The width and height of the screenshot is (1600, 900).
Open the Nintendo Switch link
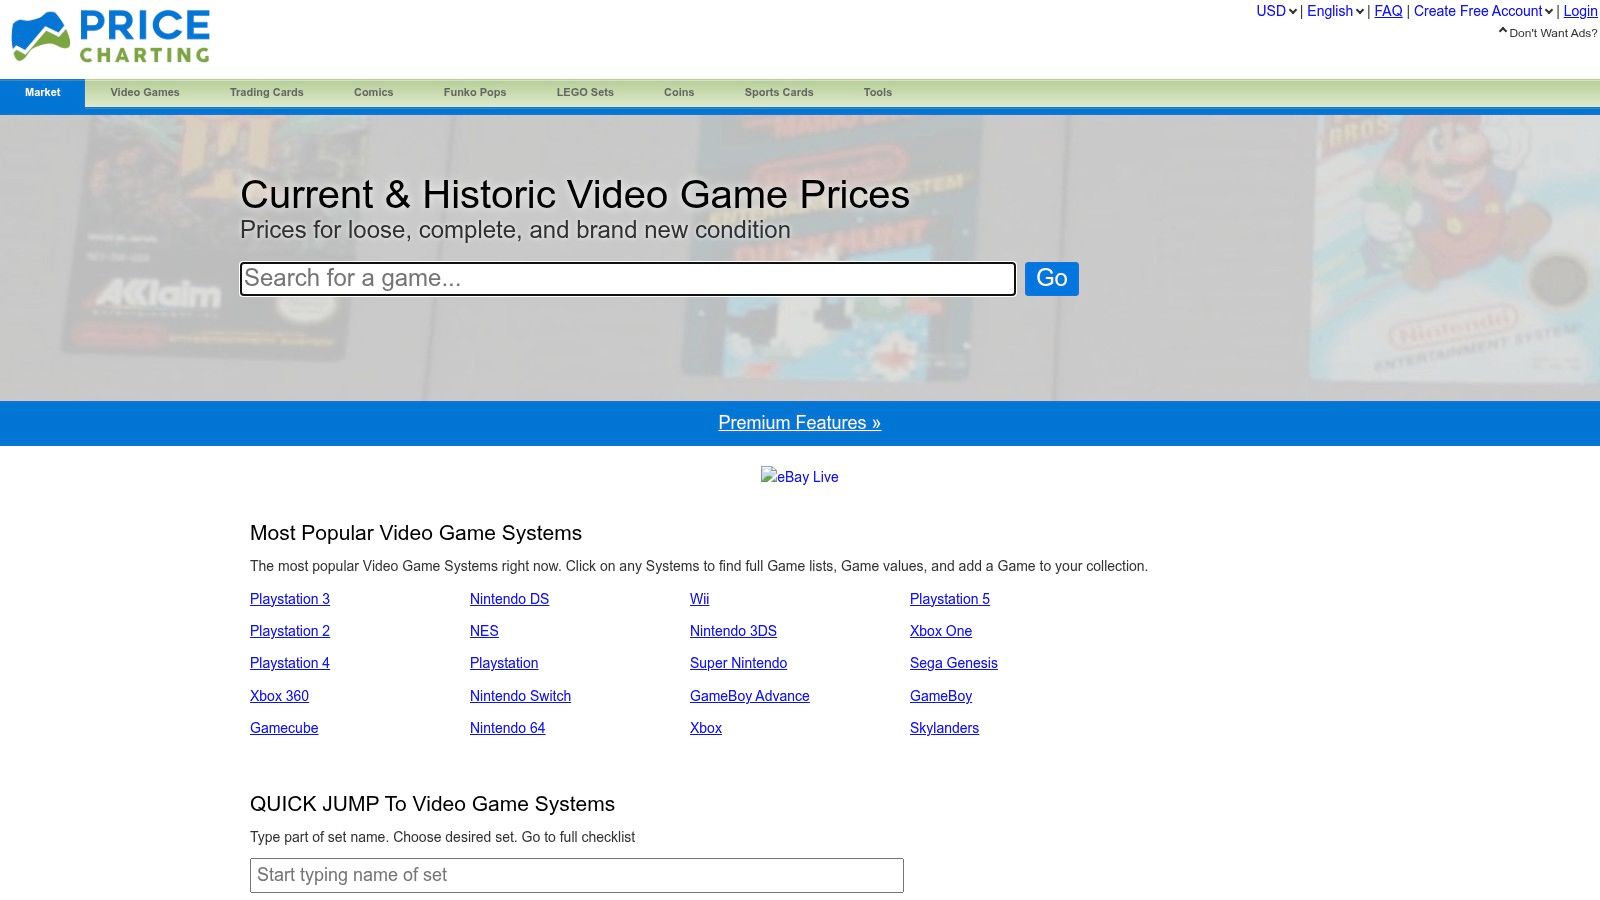click(x=520, y=696)
